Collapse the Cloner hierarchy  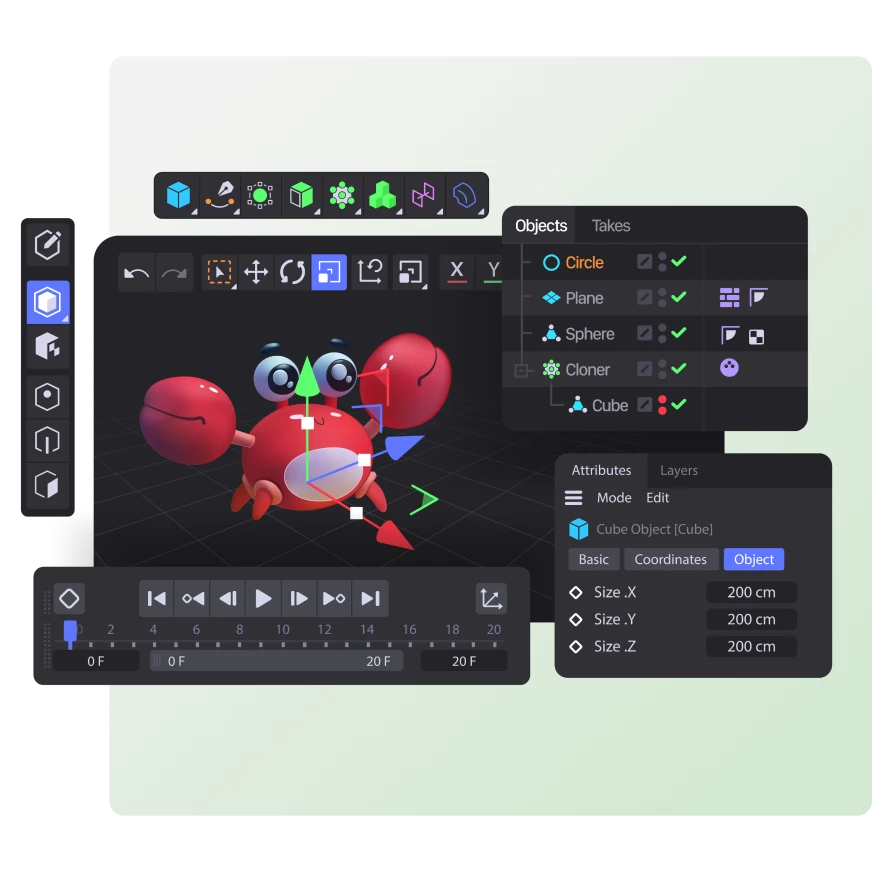pyautogui.click(x=521, y=370)
